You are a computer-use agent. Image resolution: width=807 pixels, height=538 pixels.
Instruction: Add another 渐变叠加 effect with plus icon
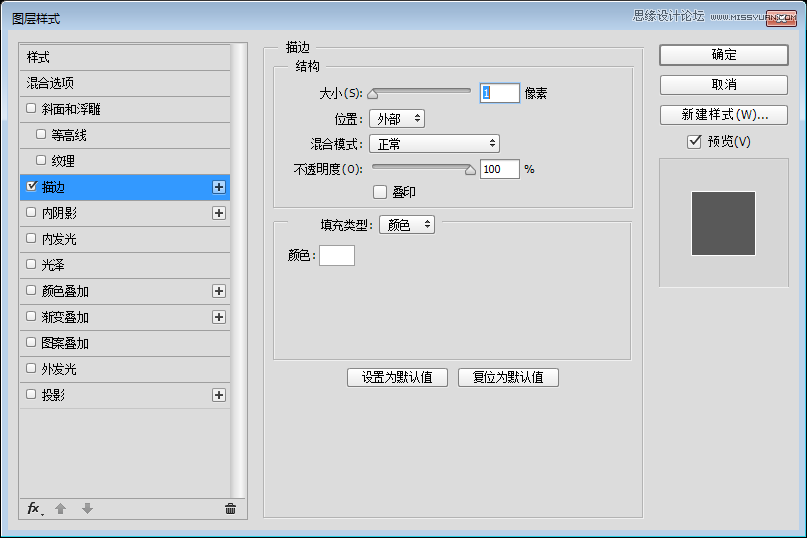point(219,317)
